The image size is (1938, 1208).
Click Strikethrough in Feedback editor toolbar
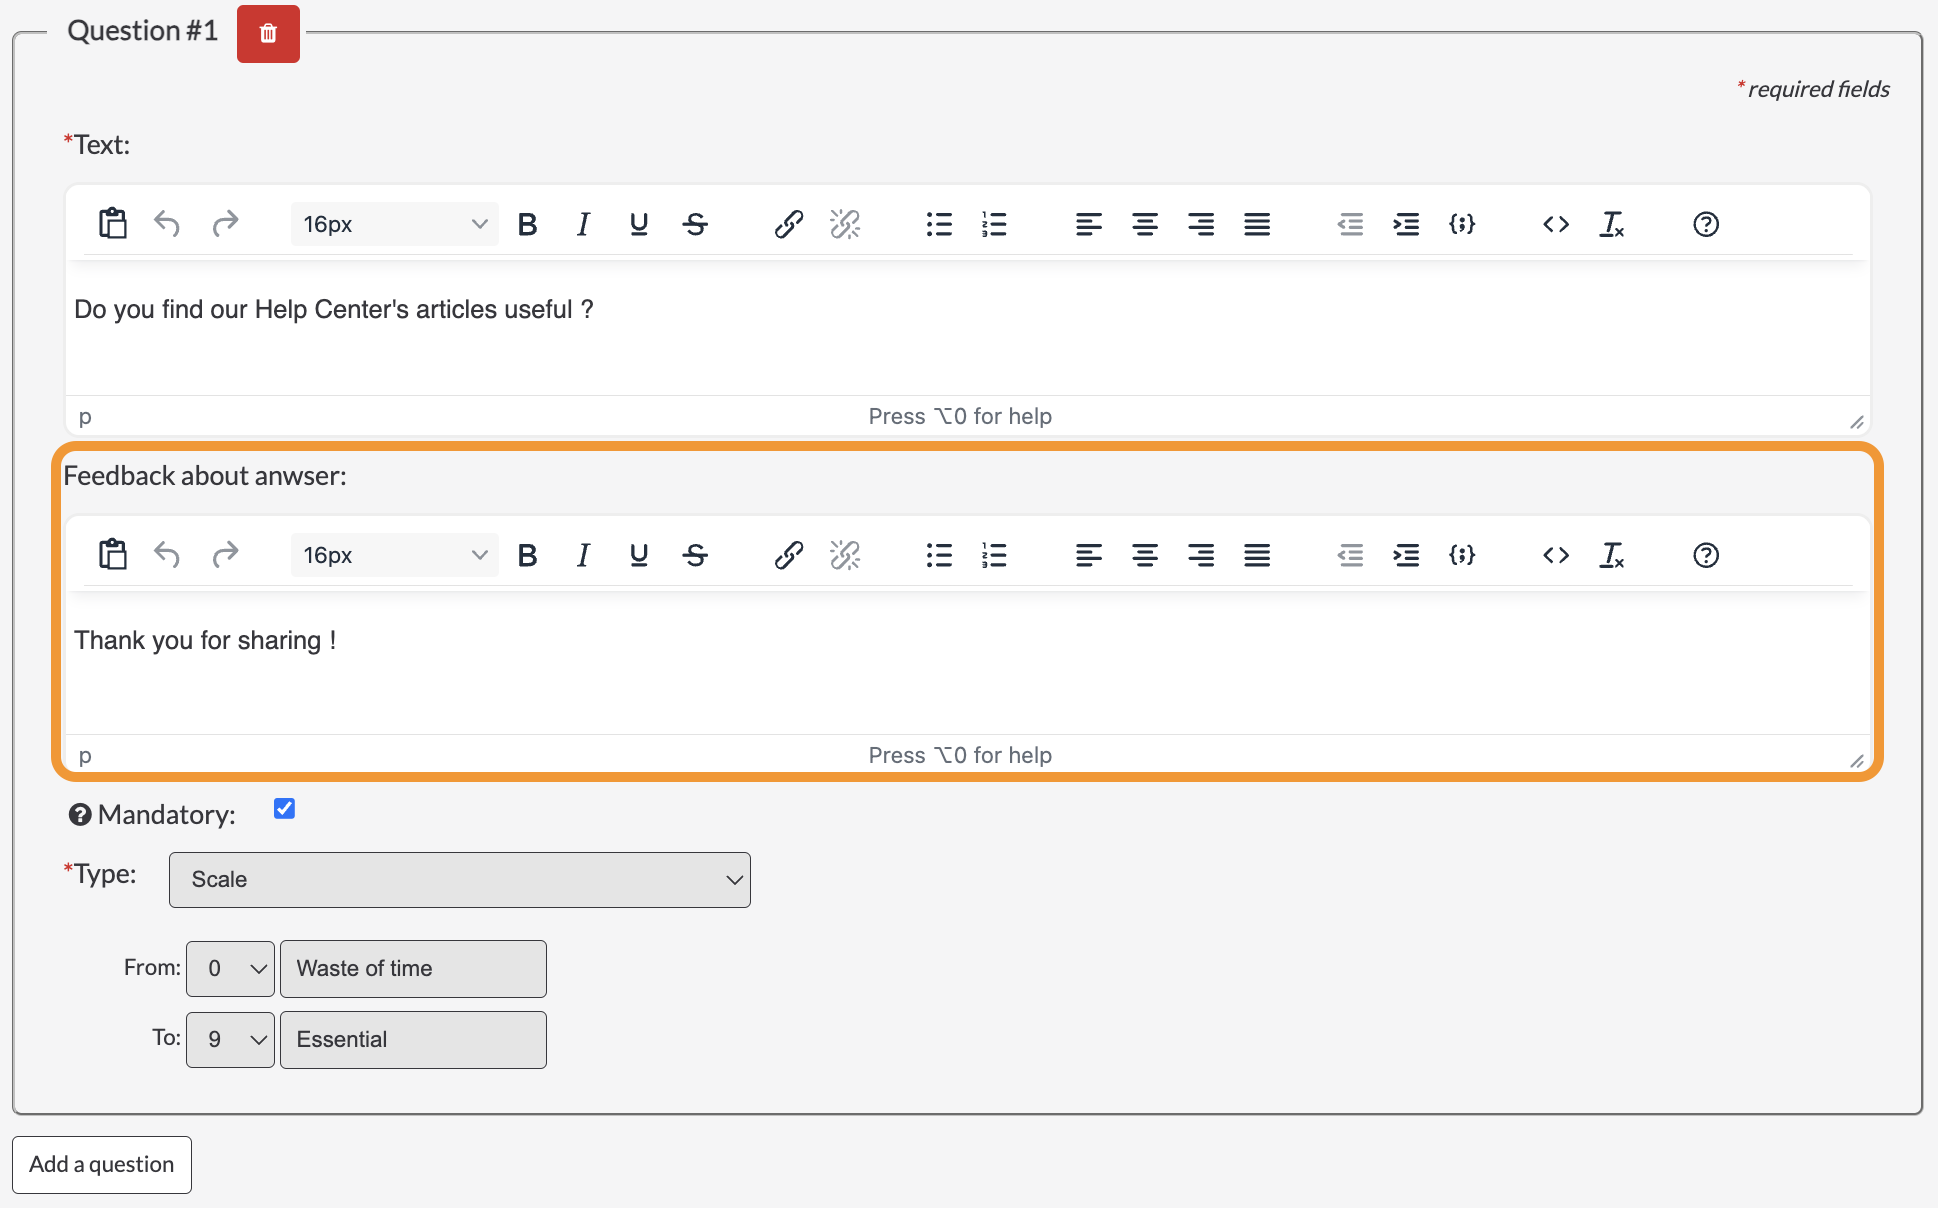click(696, 555)
